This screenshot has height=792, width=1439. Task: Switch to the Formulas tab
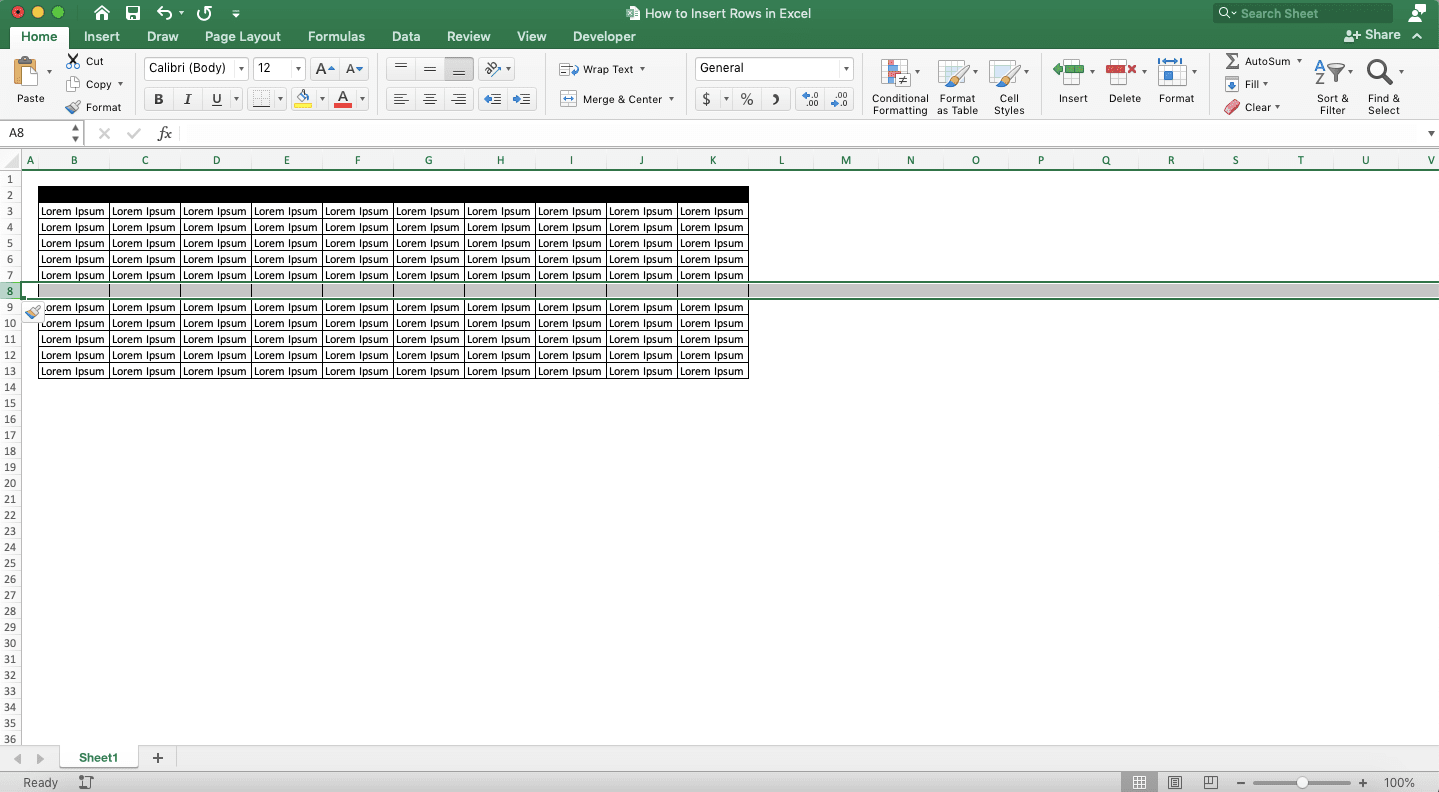click(336, 36)
